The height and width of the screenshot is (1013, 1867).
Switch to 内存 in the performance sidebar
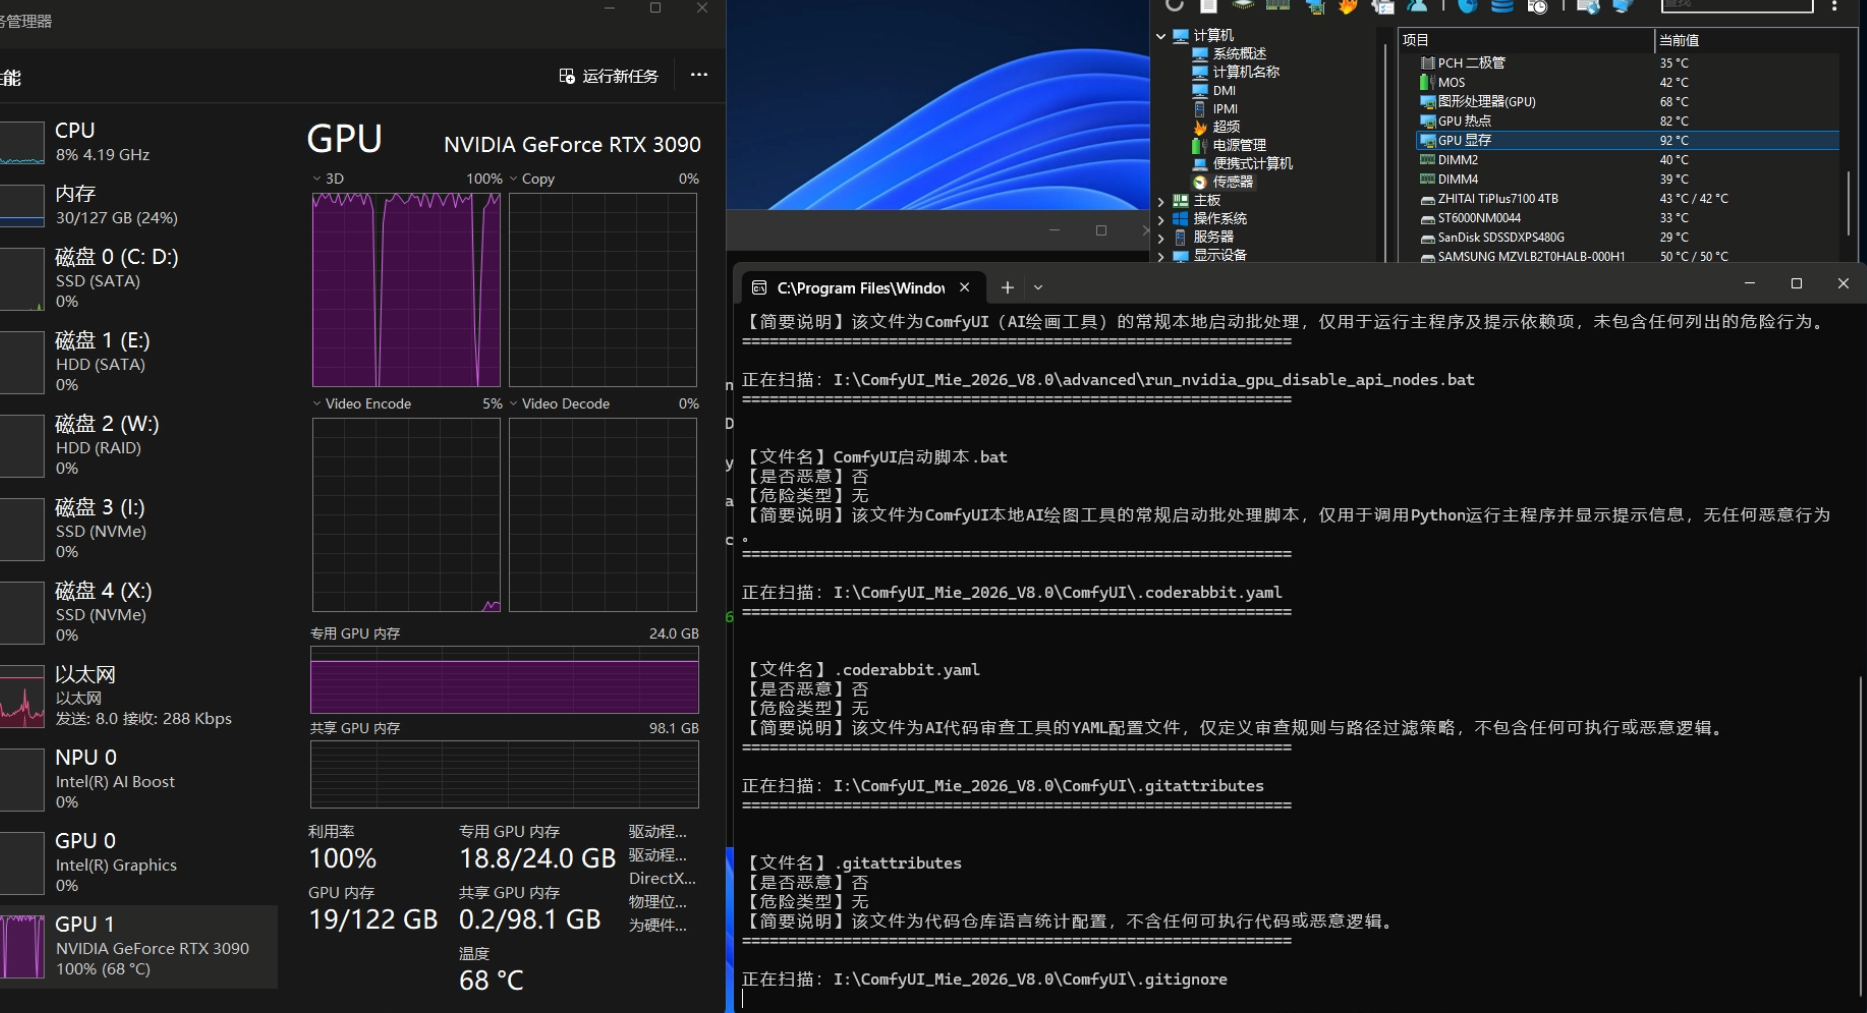click(x=138, y=205)
